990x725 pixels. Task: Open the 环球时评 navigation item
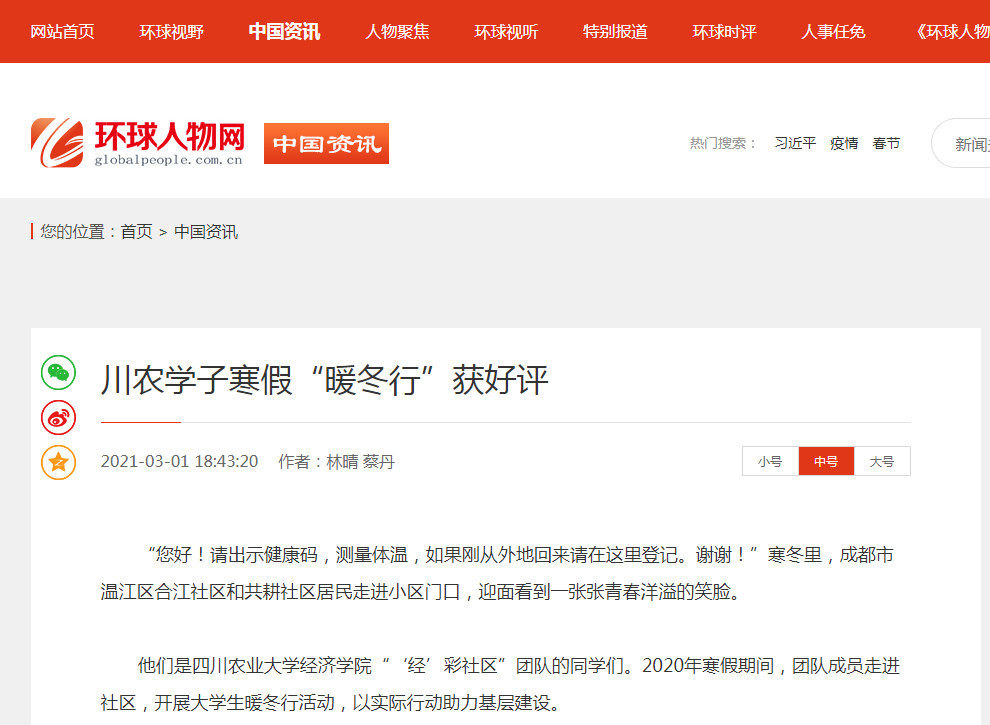[724, 32]
